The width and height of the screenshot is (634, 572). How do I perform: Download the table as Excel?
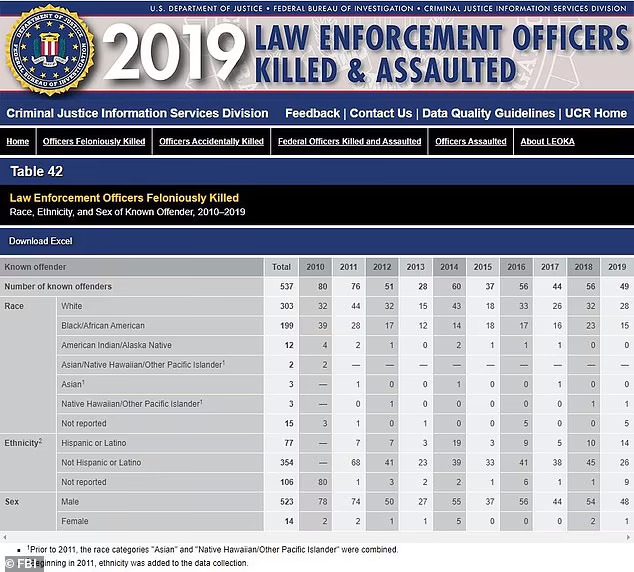(41, 241)
